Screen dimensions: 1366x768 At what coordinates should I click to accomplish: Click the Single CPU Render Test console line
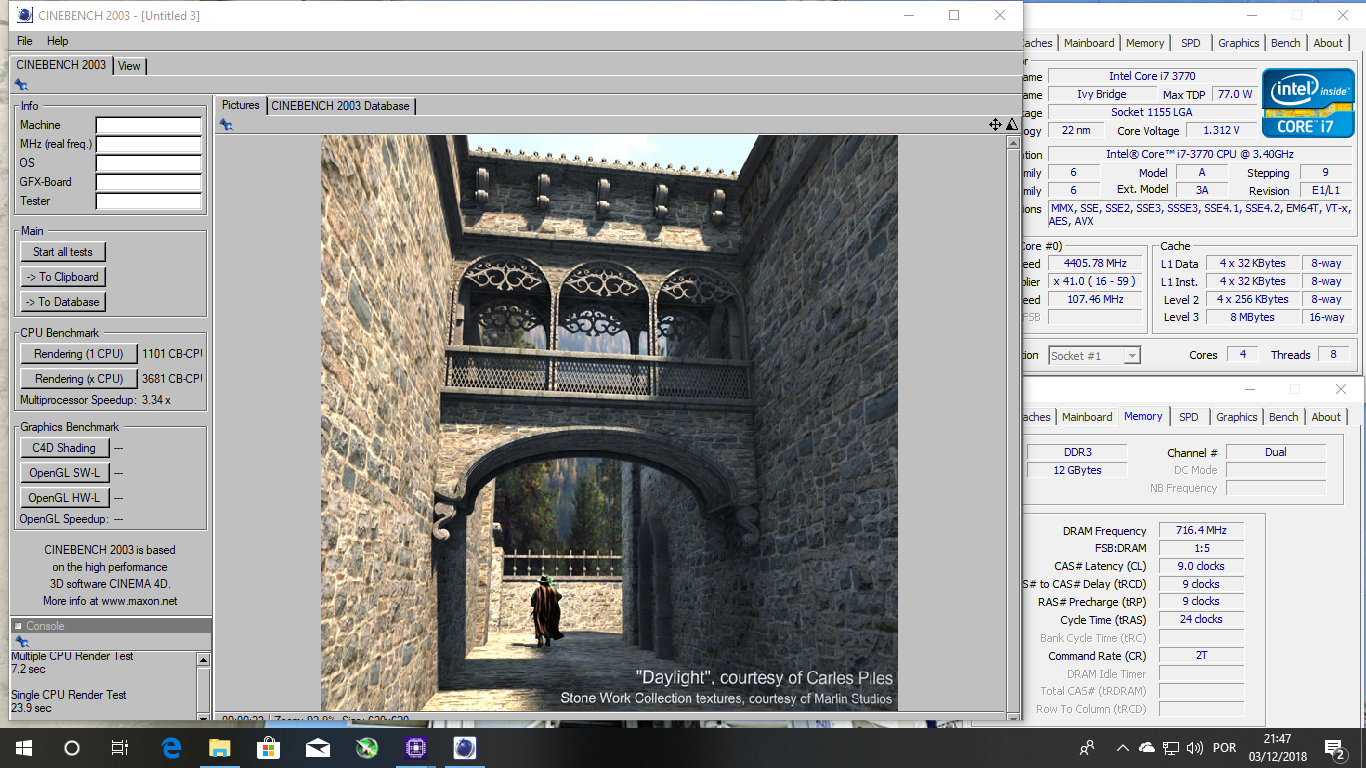[69, 694]
